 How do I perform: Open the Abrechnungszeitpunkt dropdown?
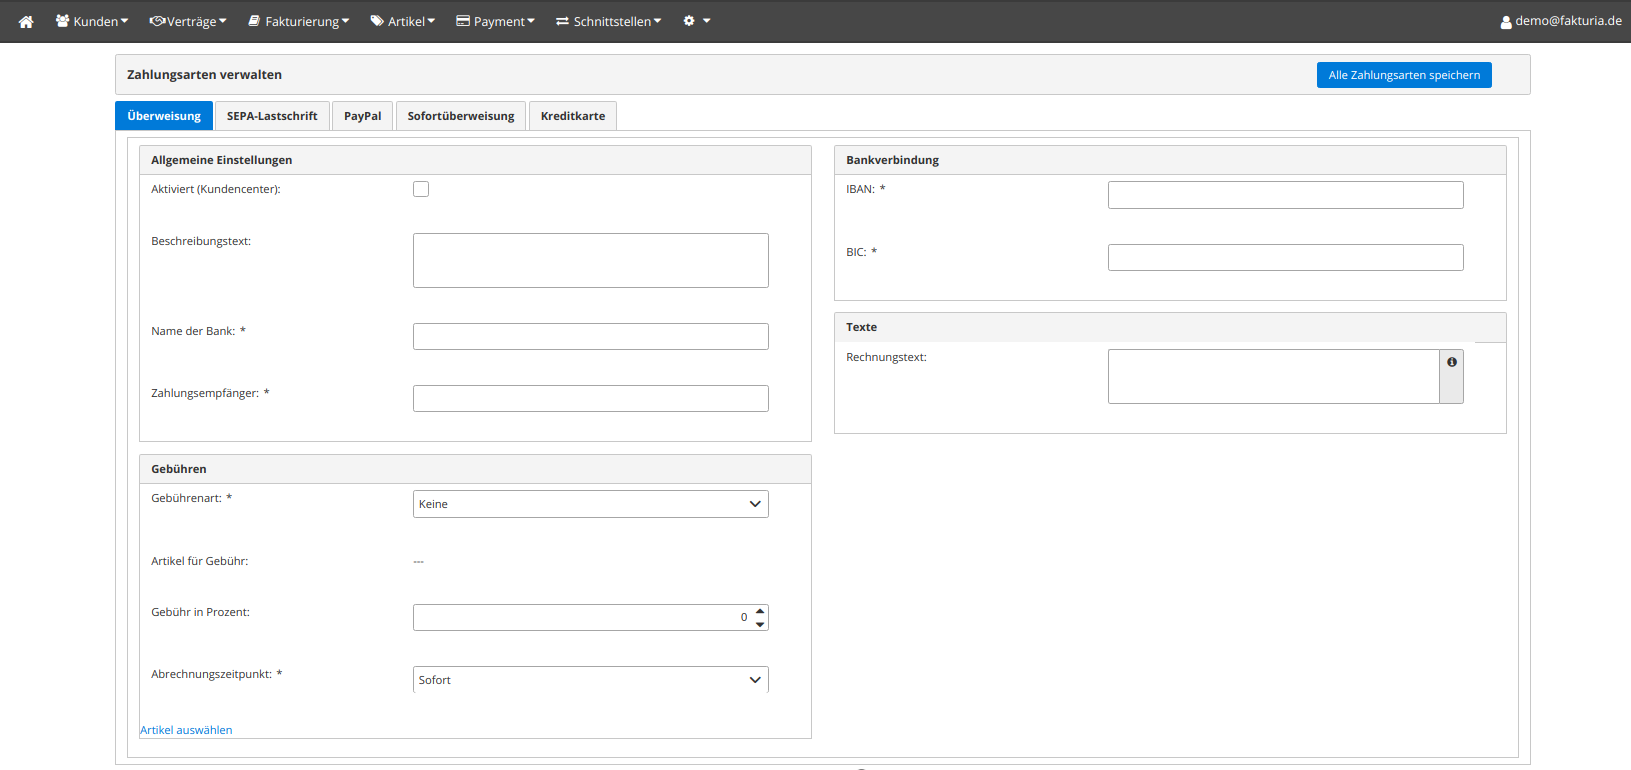tap(590, 680)
